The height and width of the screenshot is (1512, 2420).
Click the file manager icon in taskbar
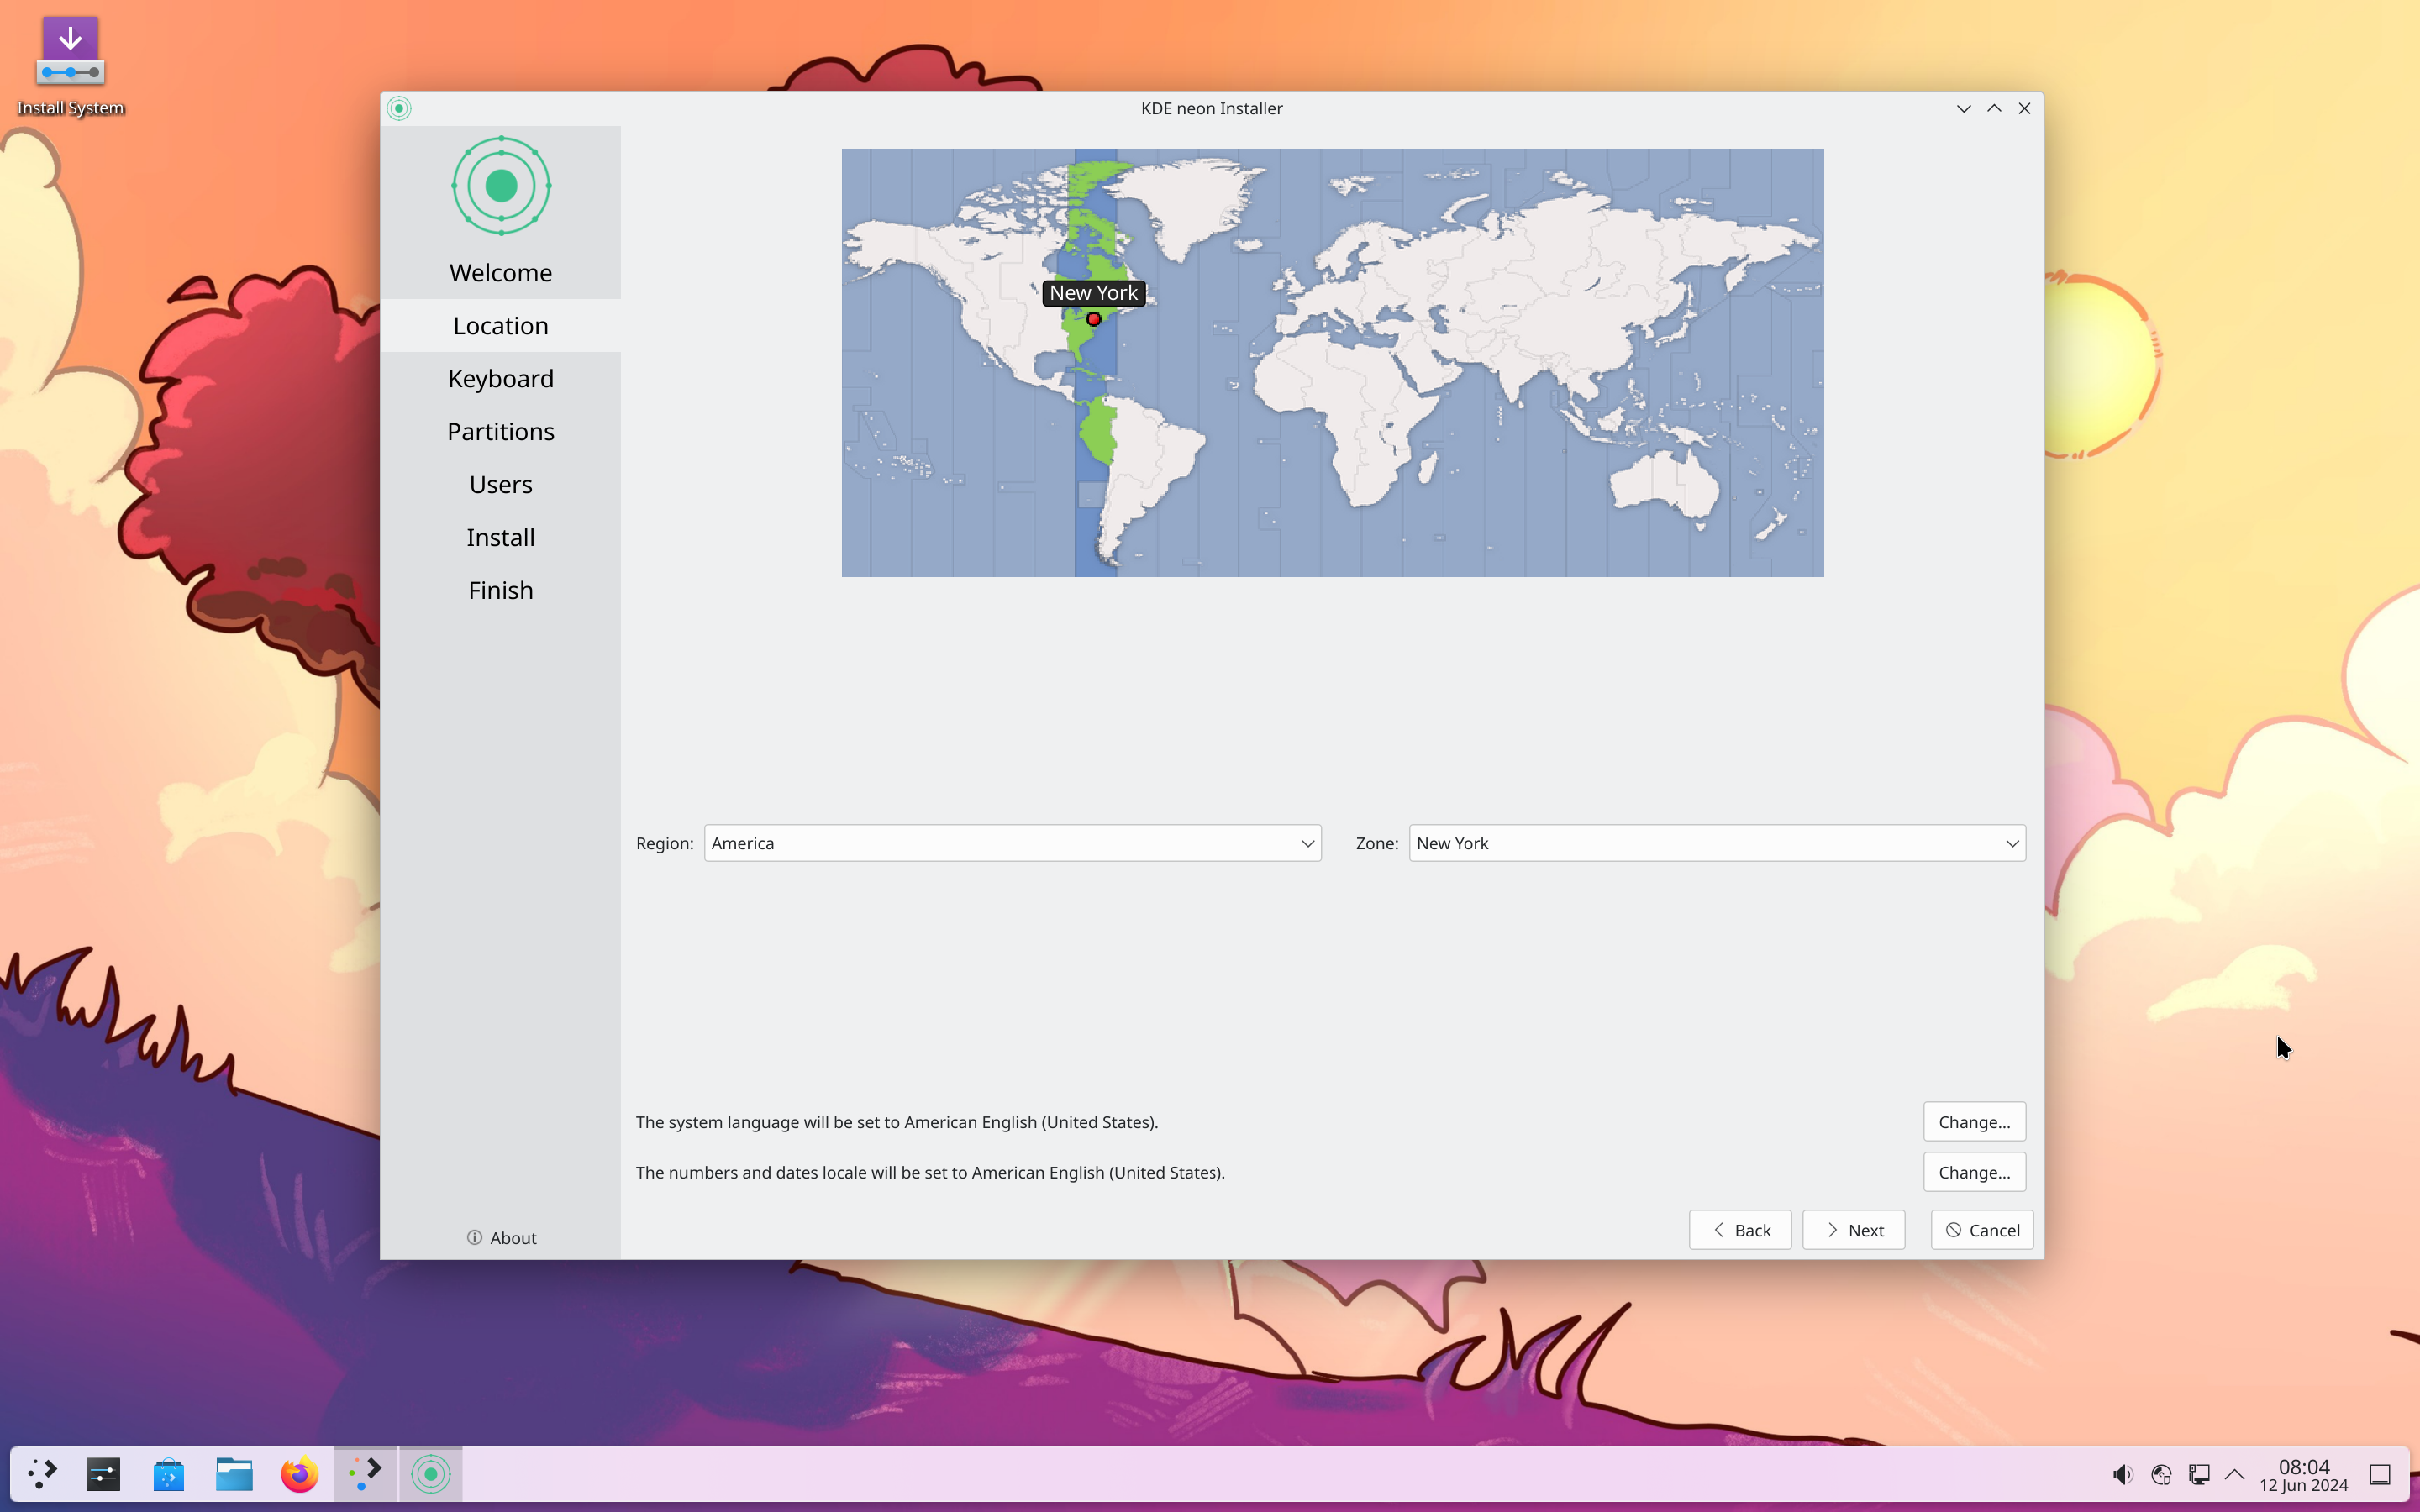point(234,1472)
